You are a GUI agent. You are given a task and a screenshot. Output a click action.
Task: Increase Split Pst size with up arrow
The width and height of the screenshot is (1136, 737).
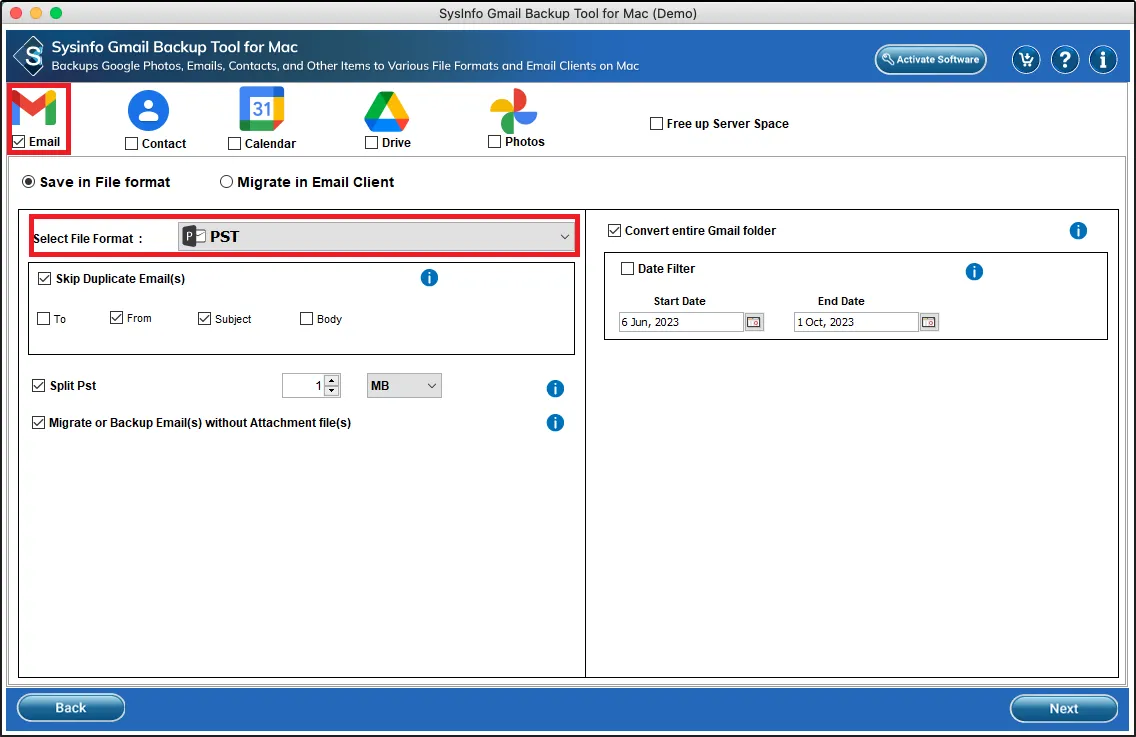pos(332,380)
